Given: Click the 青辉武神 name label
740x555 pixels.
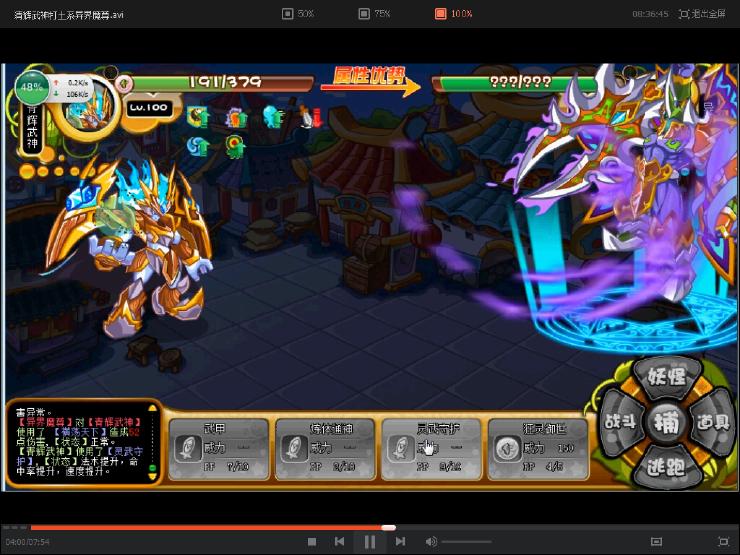Looking at the screenshot, I should pos(32,127).
